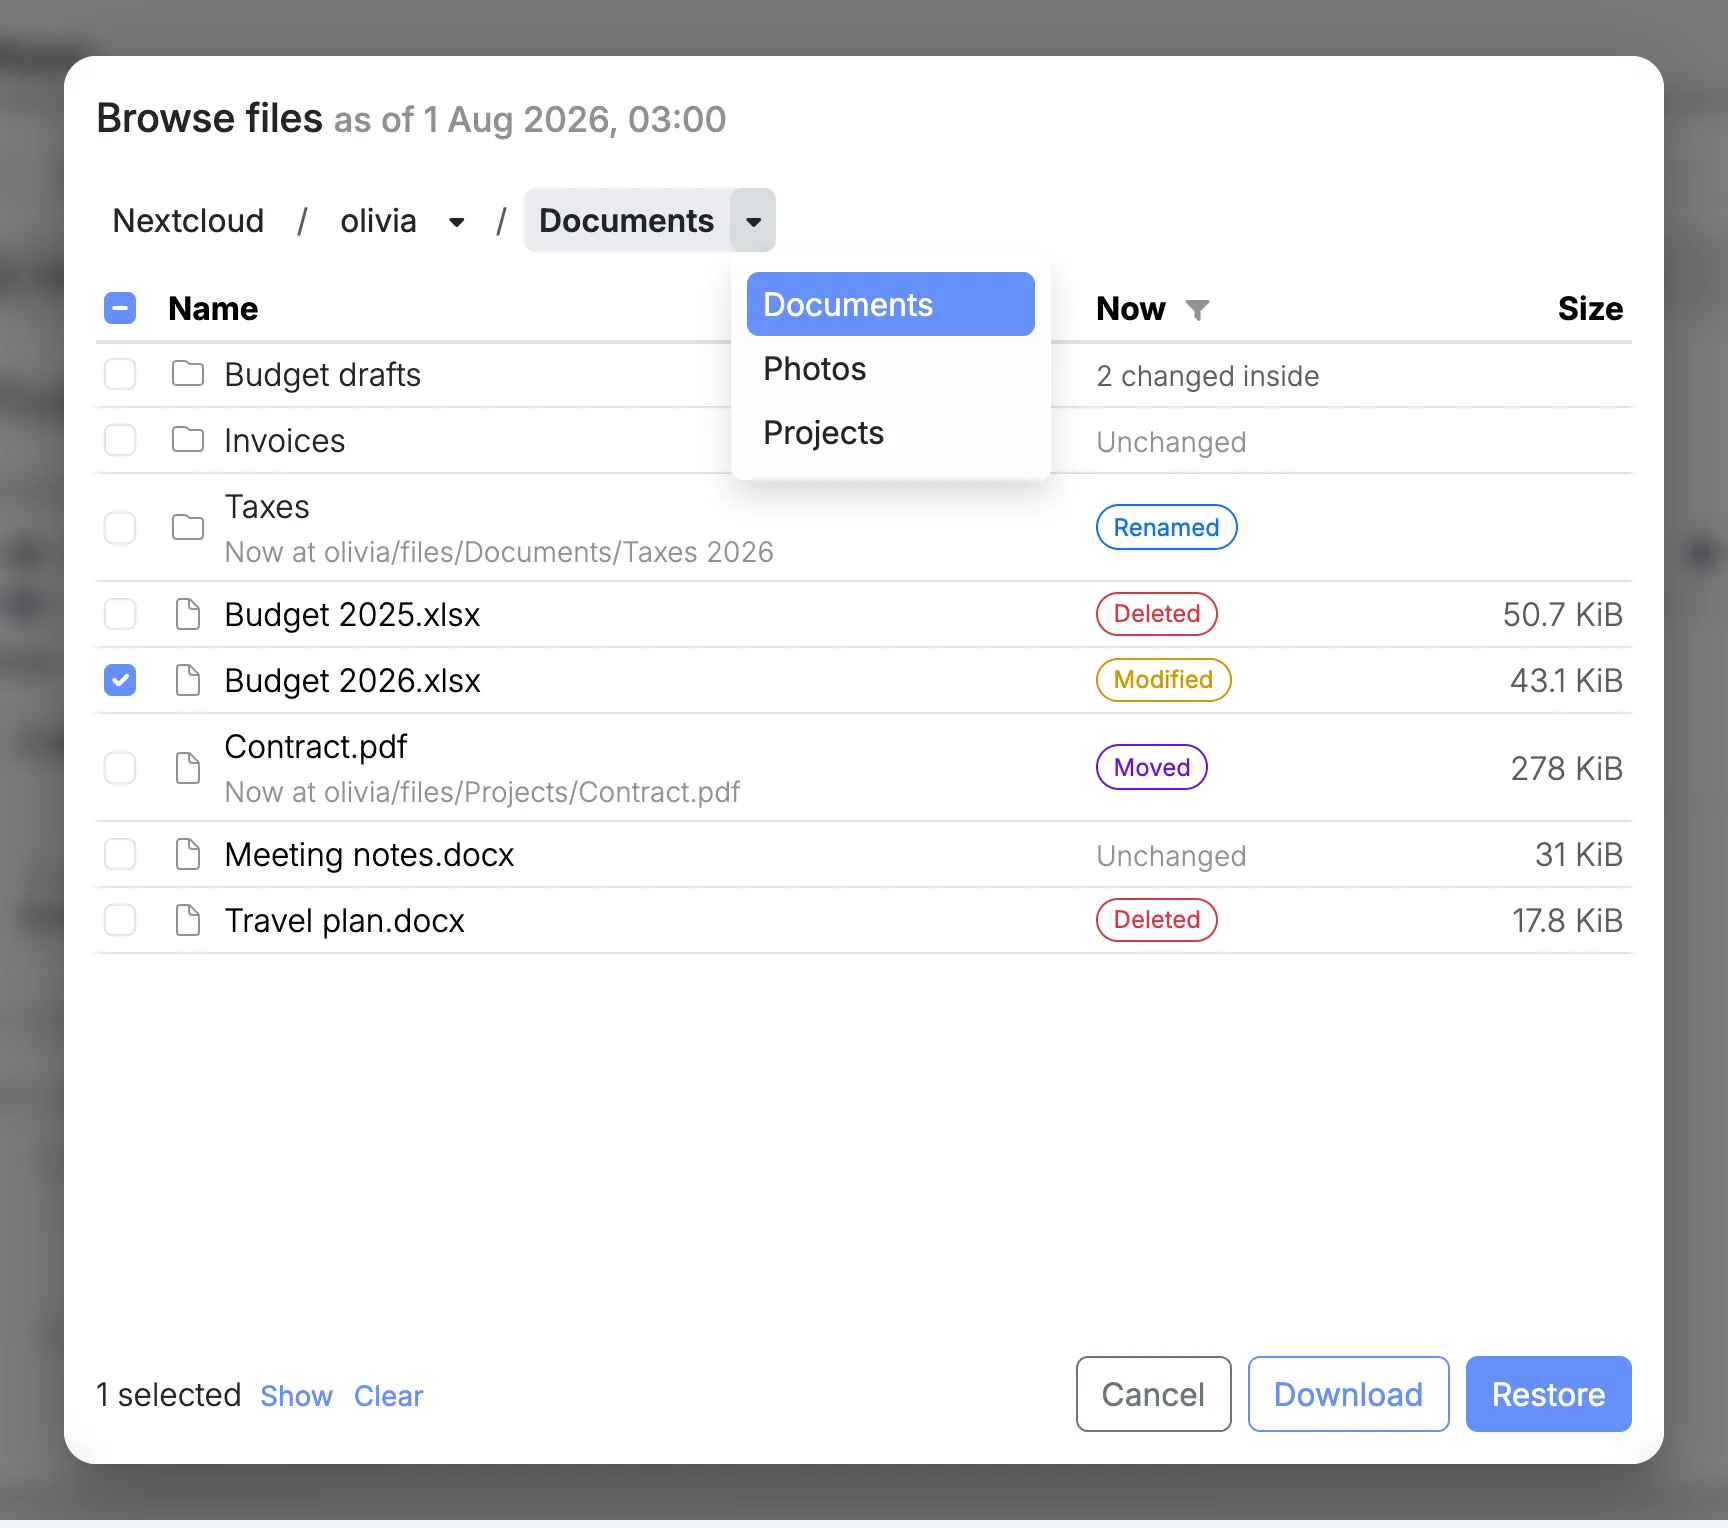The width and height of the screenshot is (1728, 1528).
Task: Check the Taxes folder checkbox
Action: (x=120, y=527)
